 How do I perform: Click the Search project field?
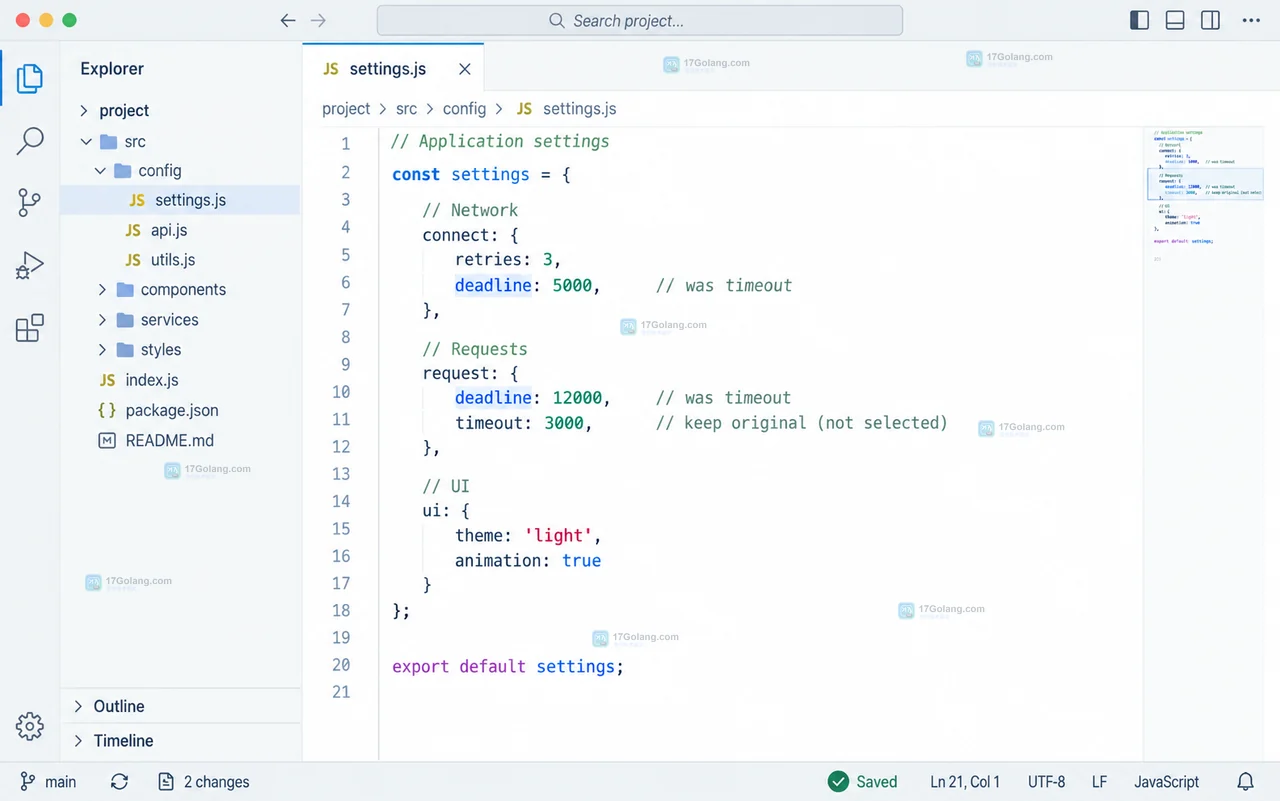tap(640, 20)
